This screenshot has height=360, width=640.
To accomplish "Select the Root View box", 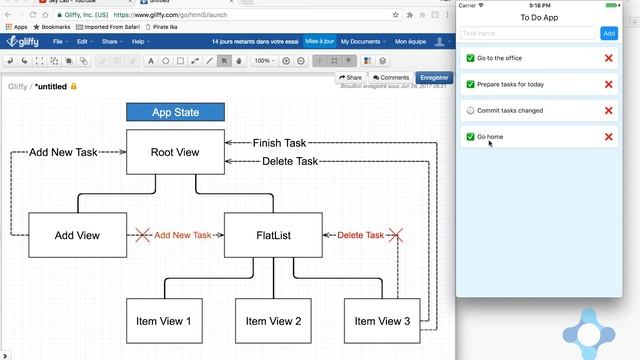I will [176, 152].
